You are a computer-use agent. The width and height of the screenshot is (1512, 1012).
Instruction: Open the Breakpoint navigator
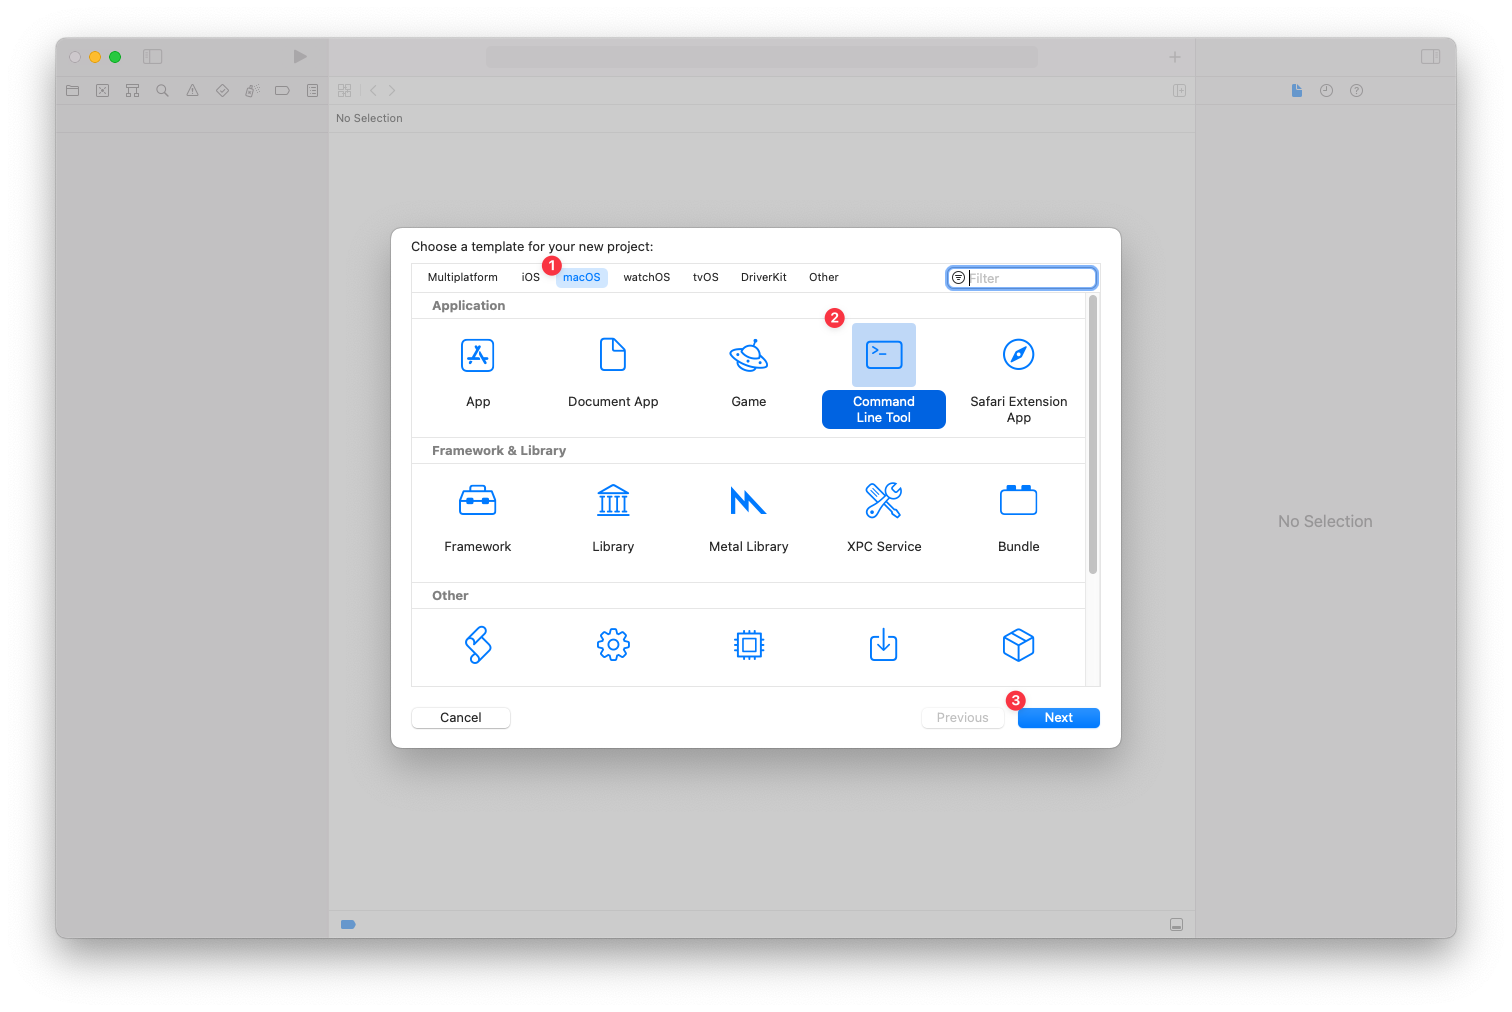282,90
